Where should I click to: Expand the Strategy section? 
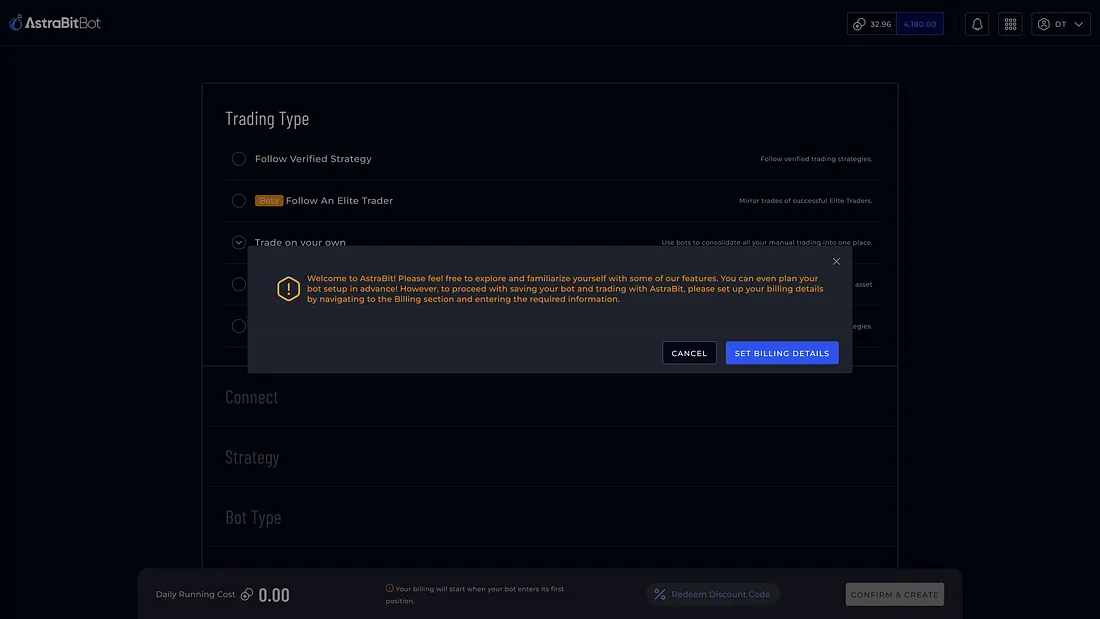(252, 457)
